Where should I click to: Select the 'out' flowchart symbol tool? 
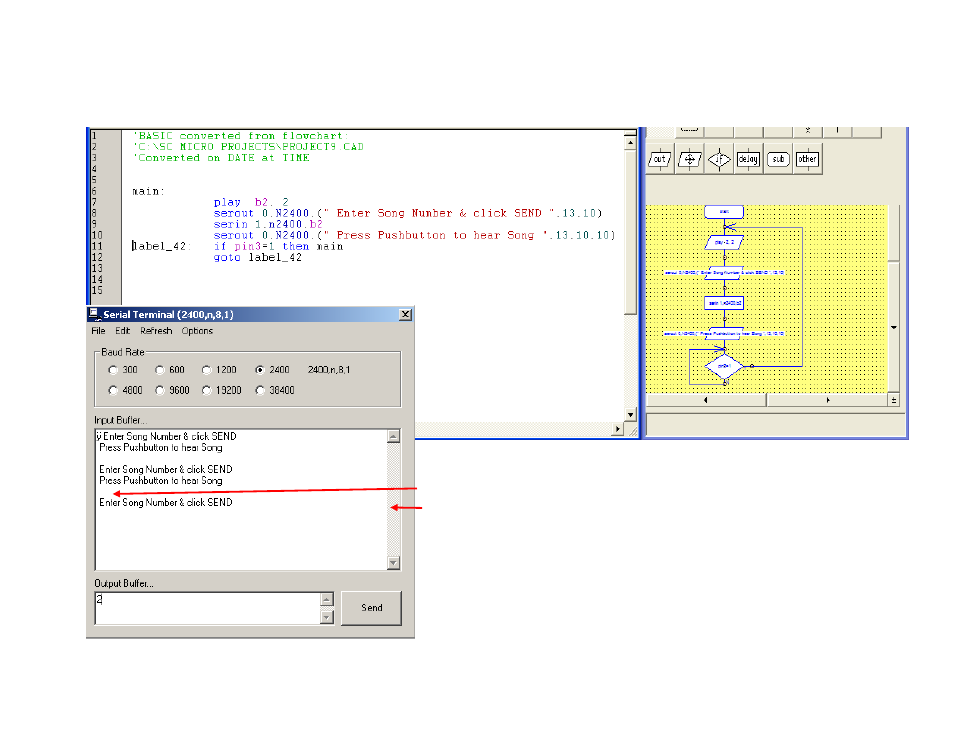coord(660,159)
